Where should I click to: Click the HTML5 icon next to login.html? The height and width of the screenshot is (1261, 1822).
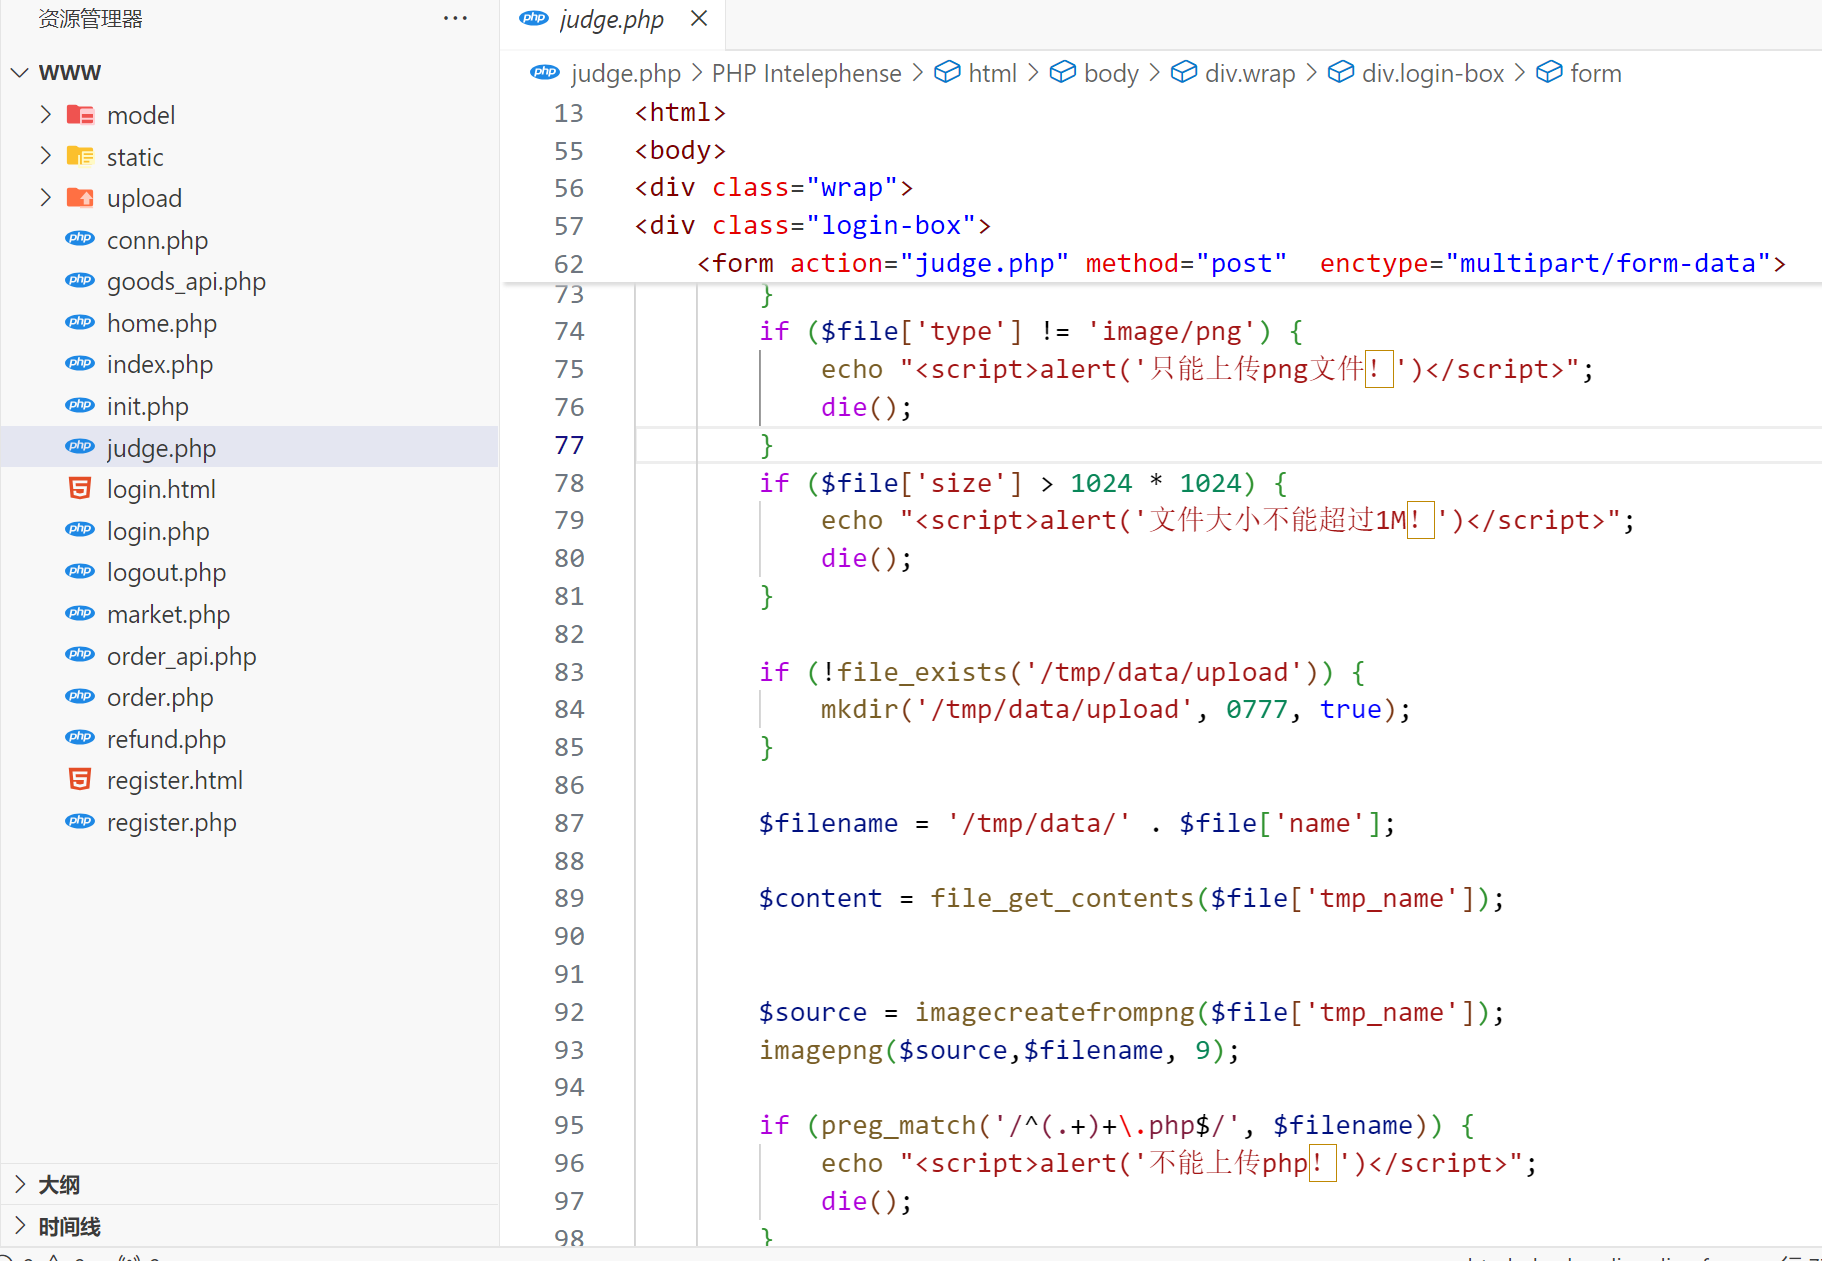tap(80, 488)
